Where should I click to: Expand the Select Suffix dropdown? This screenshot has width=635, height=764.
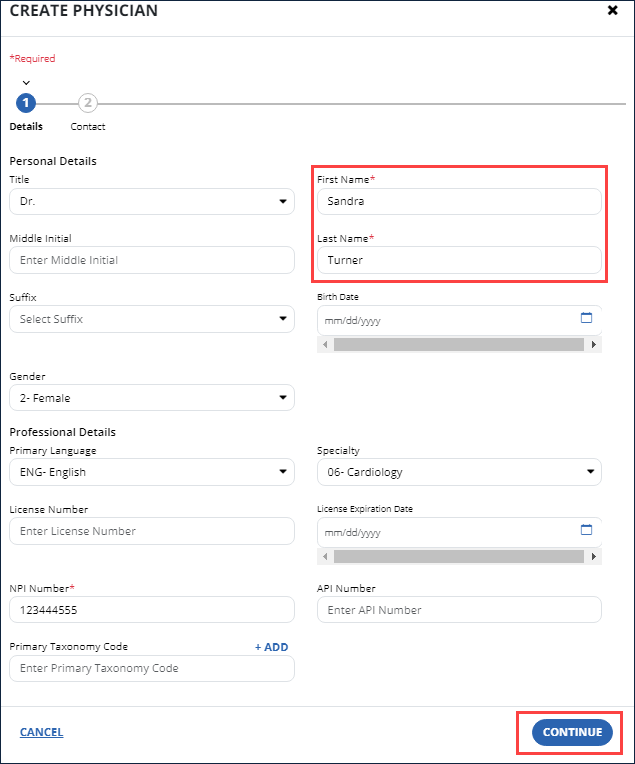[152, 319]
